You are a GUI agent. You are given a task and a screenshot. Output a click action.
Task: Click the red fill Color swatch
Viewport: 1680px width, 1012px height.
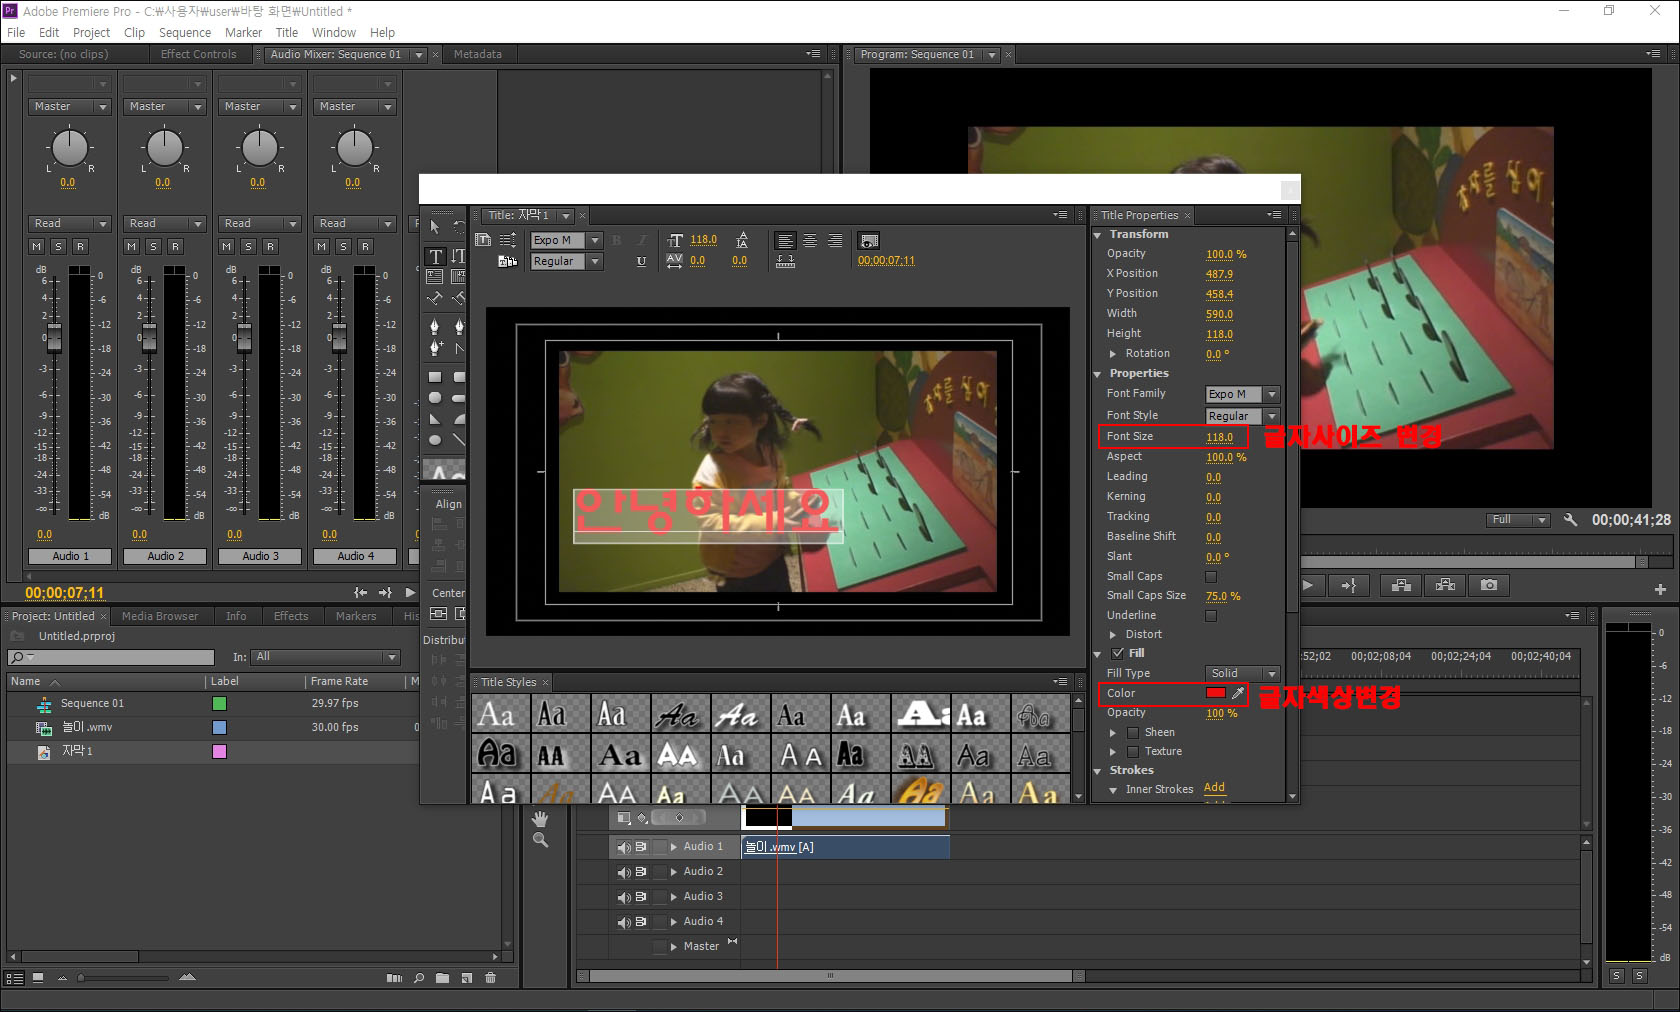pyautogui.click(x=1215, y=693)
